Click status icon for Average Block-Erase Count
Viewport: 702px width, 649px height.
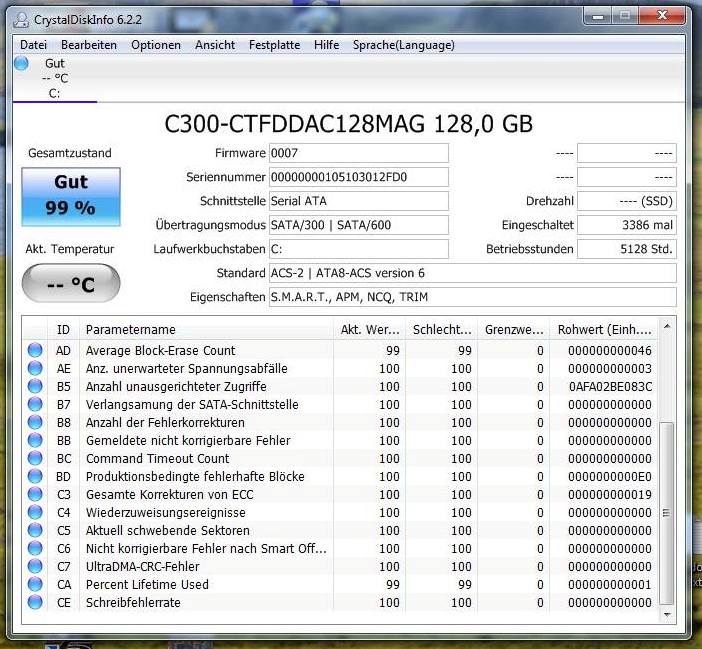click(x=35, y=350)
